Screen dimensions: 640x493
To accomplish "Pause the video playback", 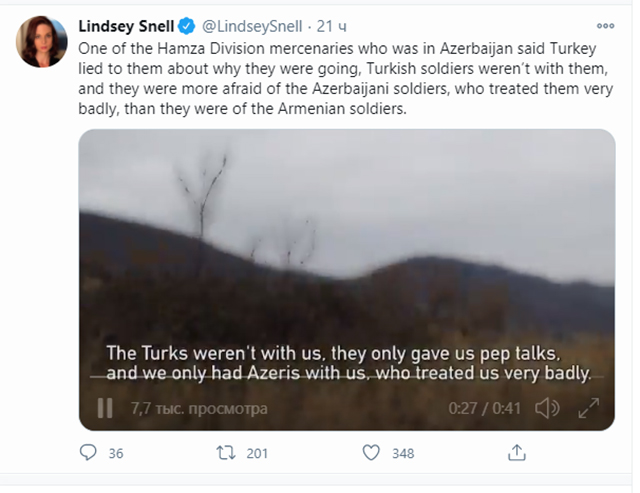I will (x=105, y=408).
